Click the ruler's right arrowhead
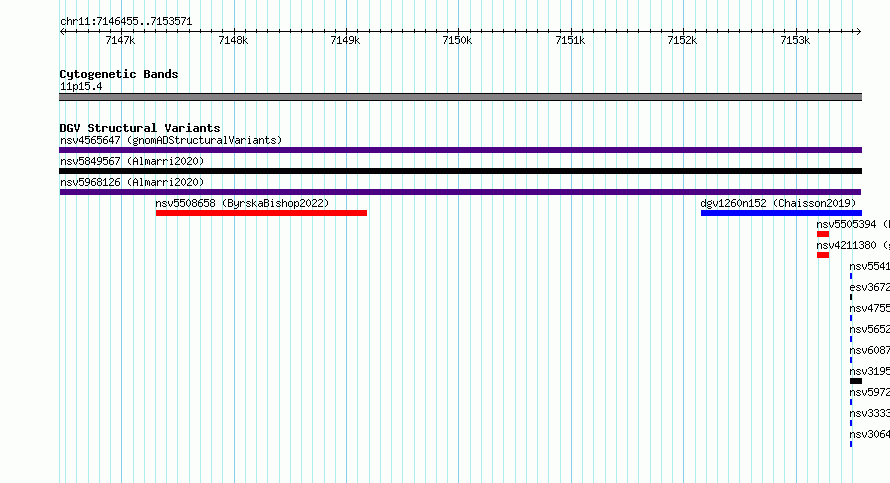 point(859,31)
